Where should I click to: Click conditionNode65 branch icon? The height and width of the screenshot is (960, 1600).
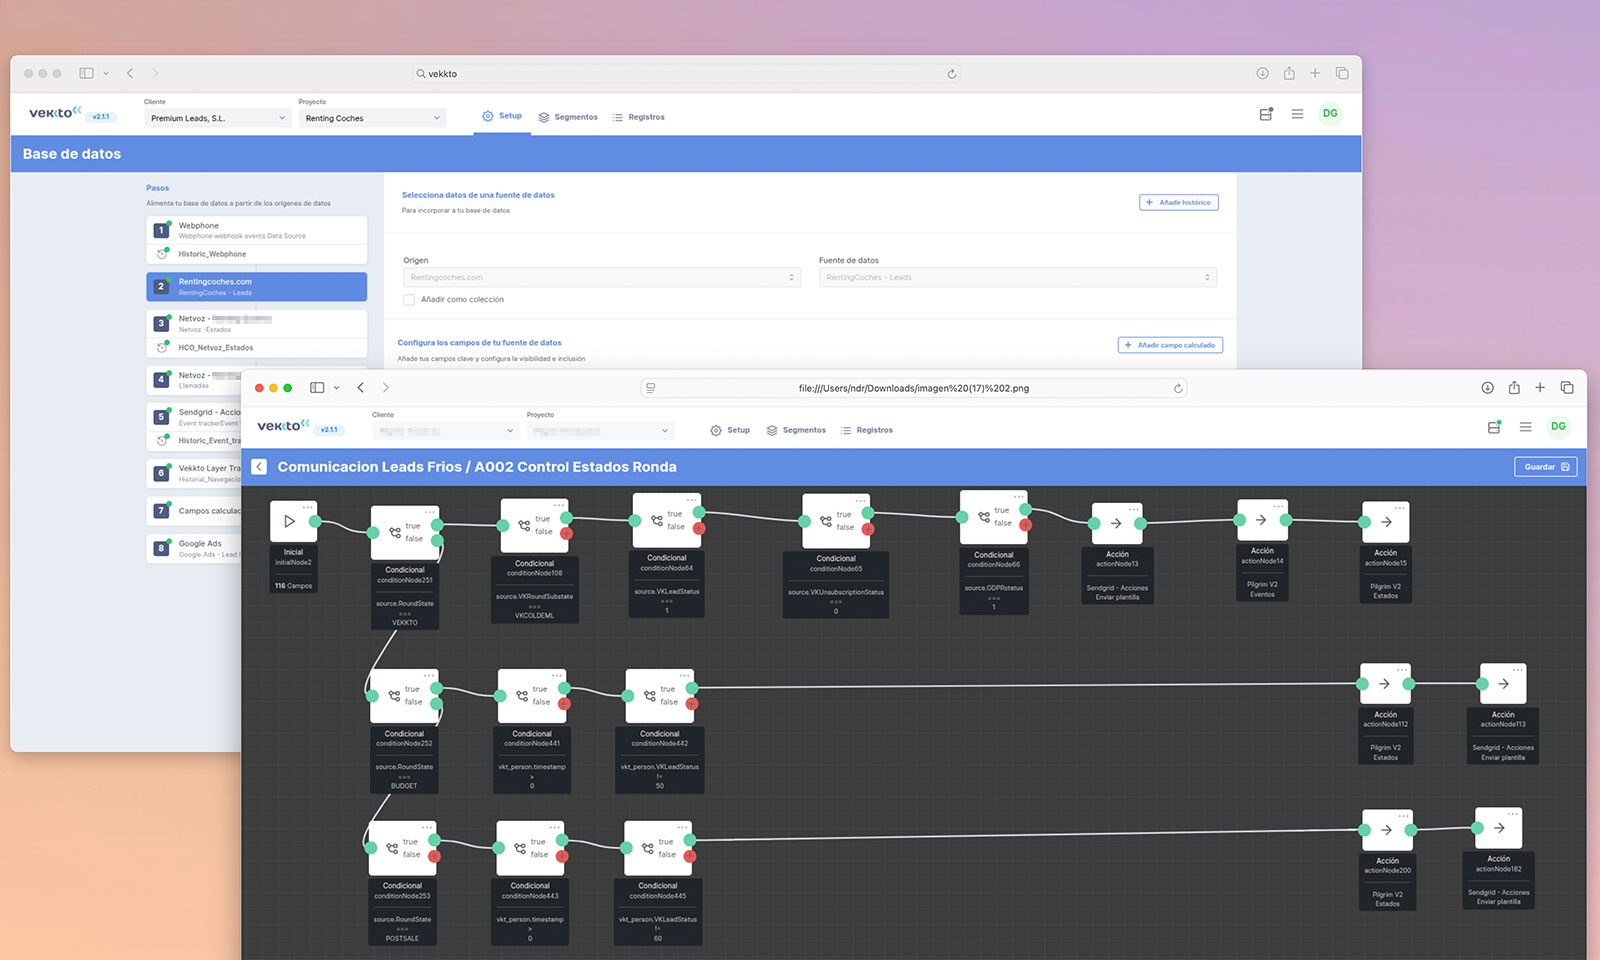click(826, 521)
